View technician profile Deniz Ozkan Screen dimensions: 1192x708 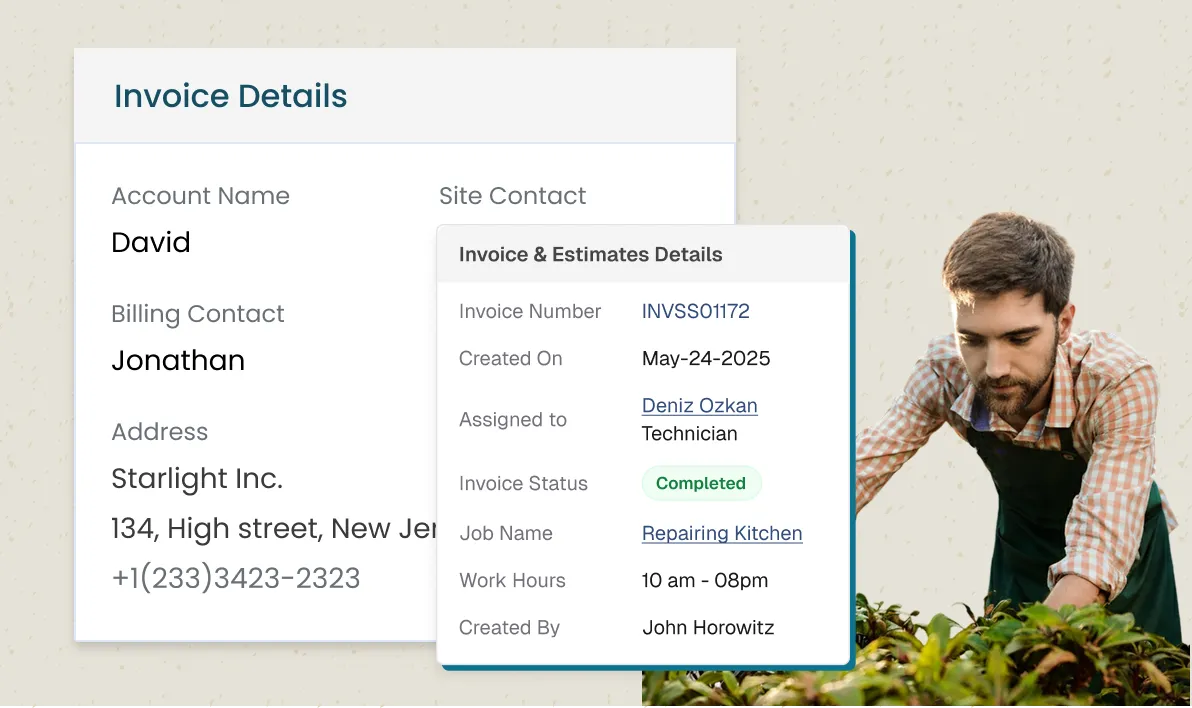coord(699,405)
